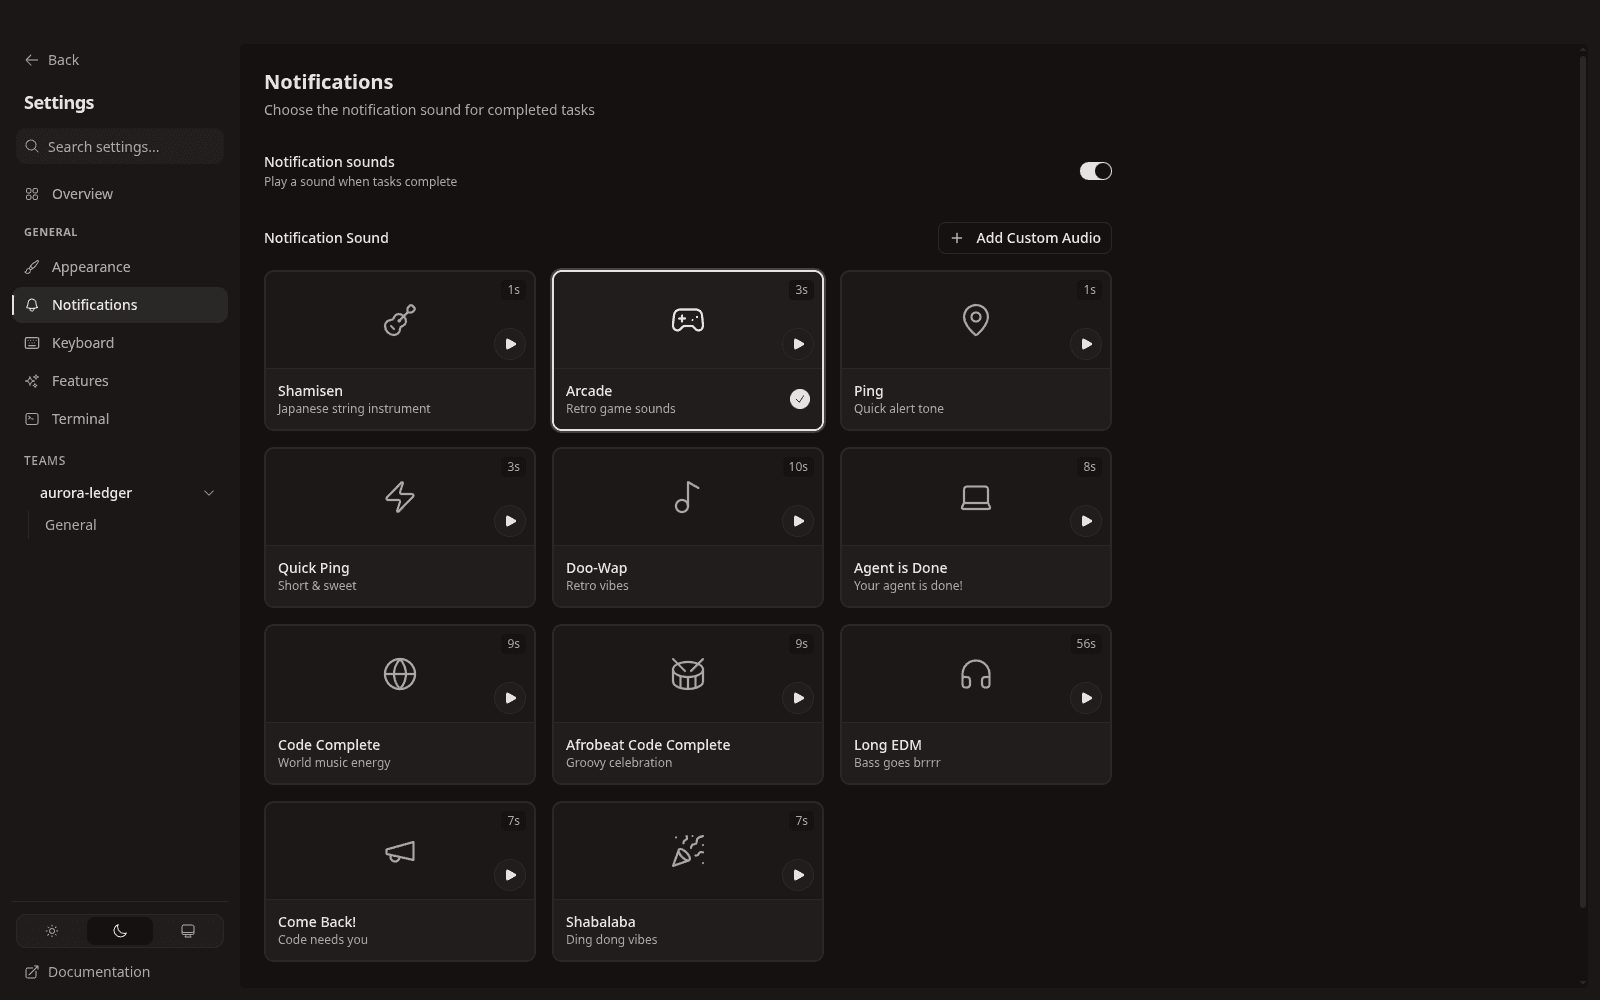
Task: Click the Agent is Done laptop icon
Action: pyautogui.click(x=976, y=497)
